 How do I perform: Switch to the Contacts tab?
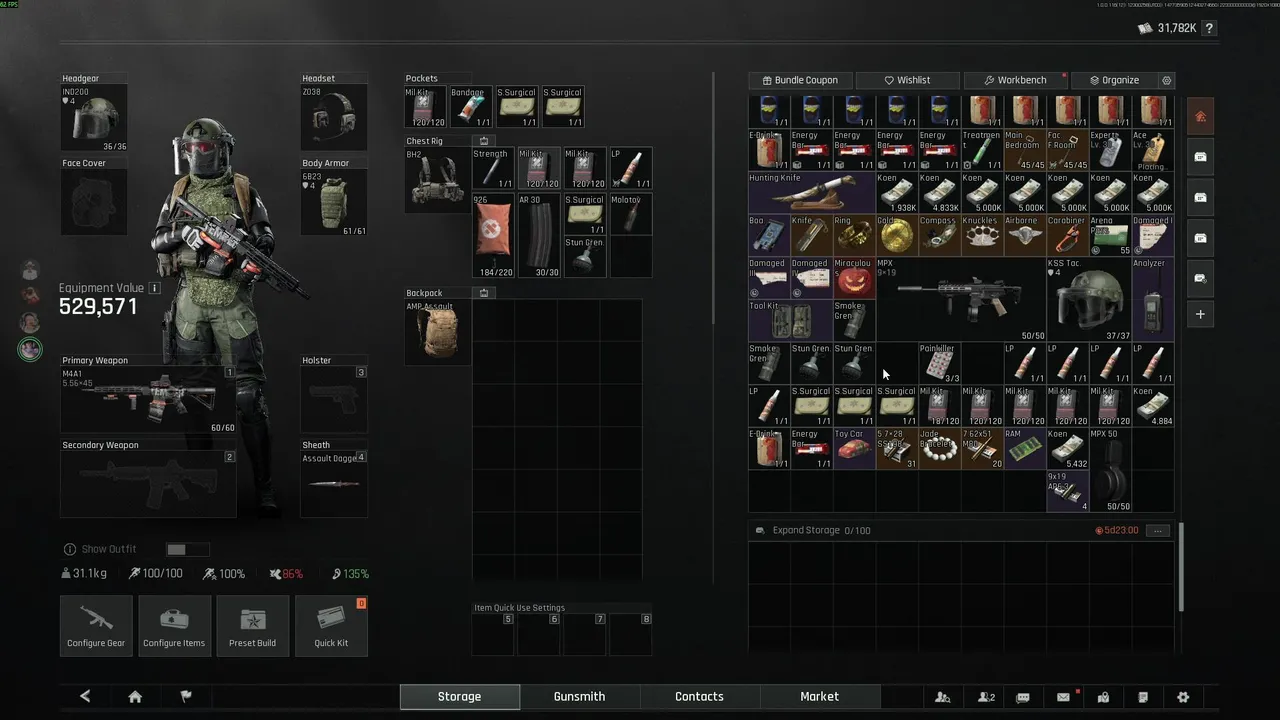point(699,696)
